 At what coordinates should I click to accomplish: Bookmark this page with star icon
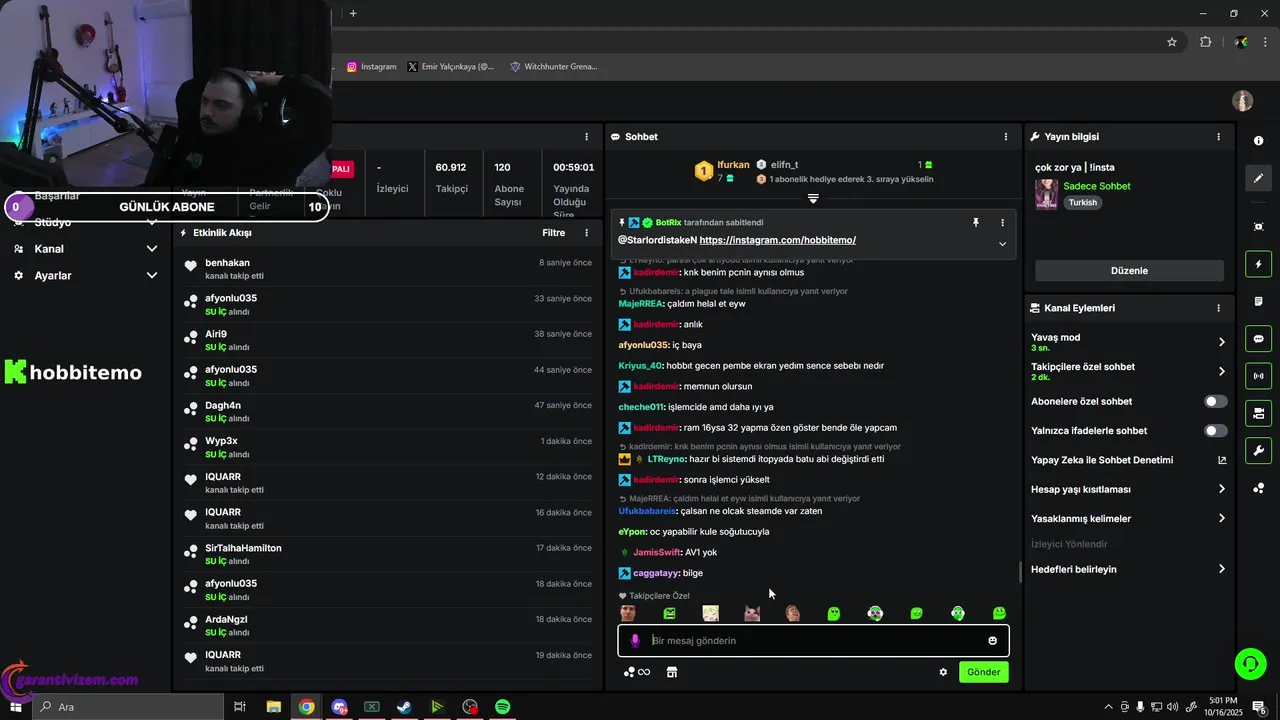1172,42
